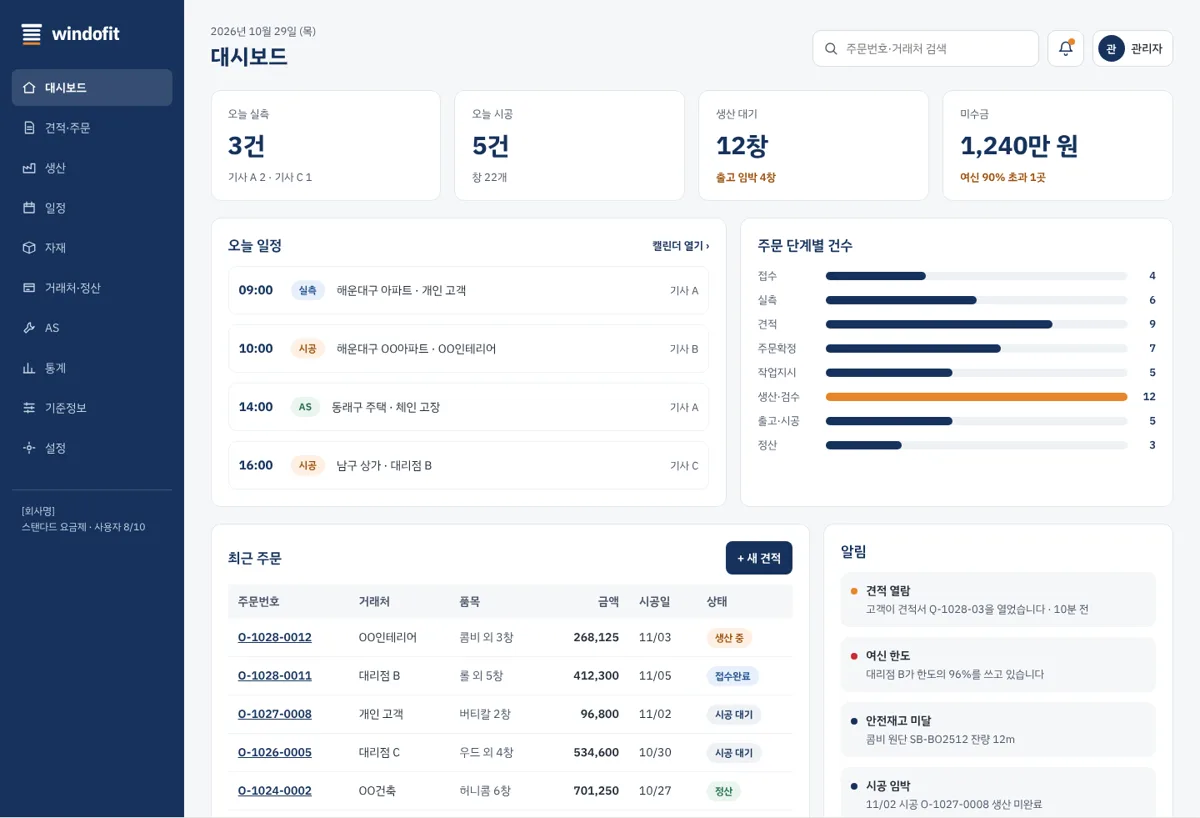Screen dimensions: 1200x818
Task: Click the 금액 column header
Action: [608, 602]
